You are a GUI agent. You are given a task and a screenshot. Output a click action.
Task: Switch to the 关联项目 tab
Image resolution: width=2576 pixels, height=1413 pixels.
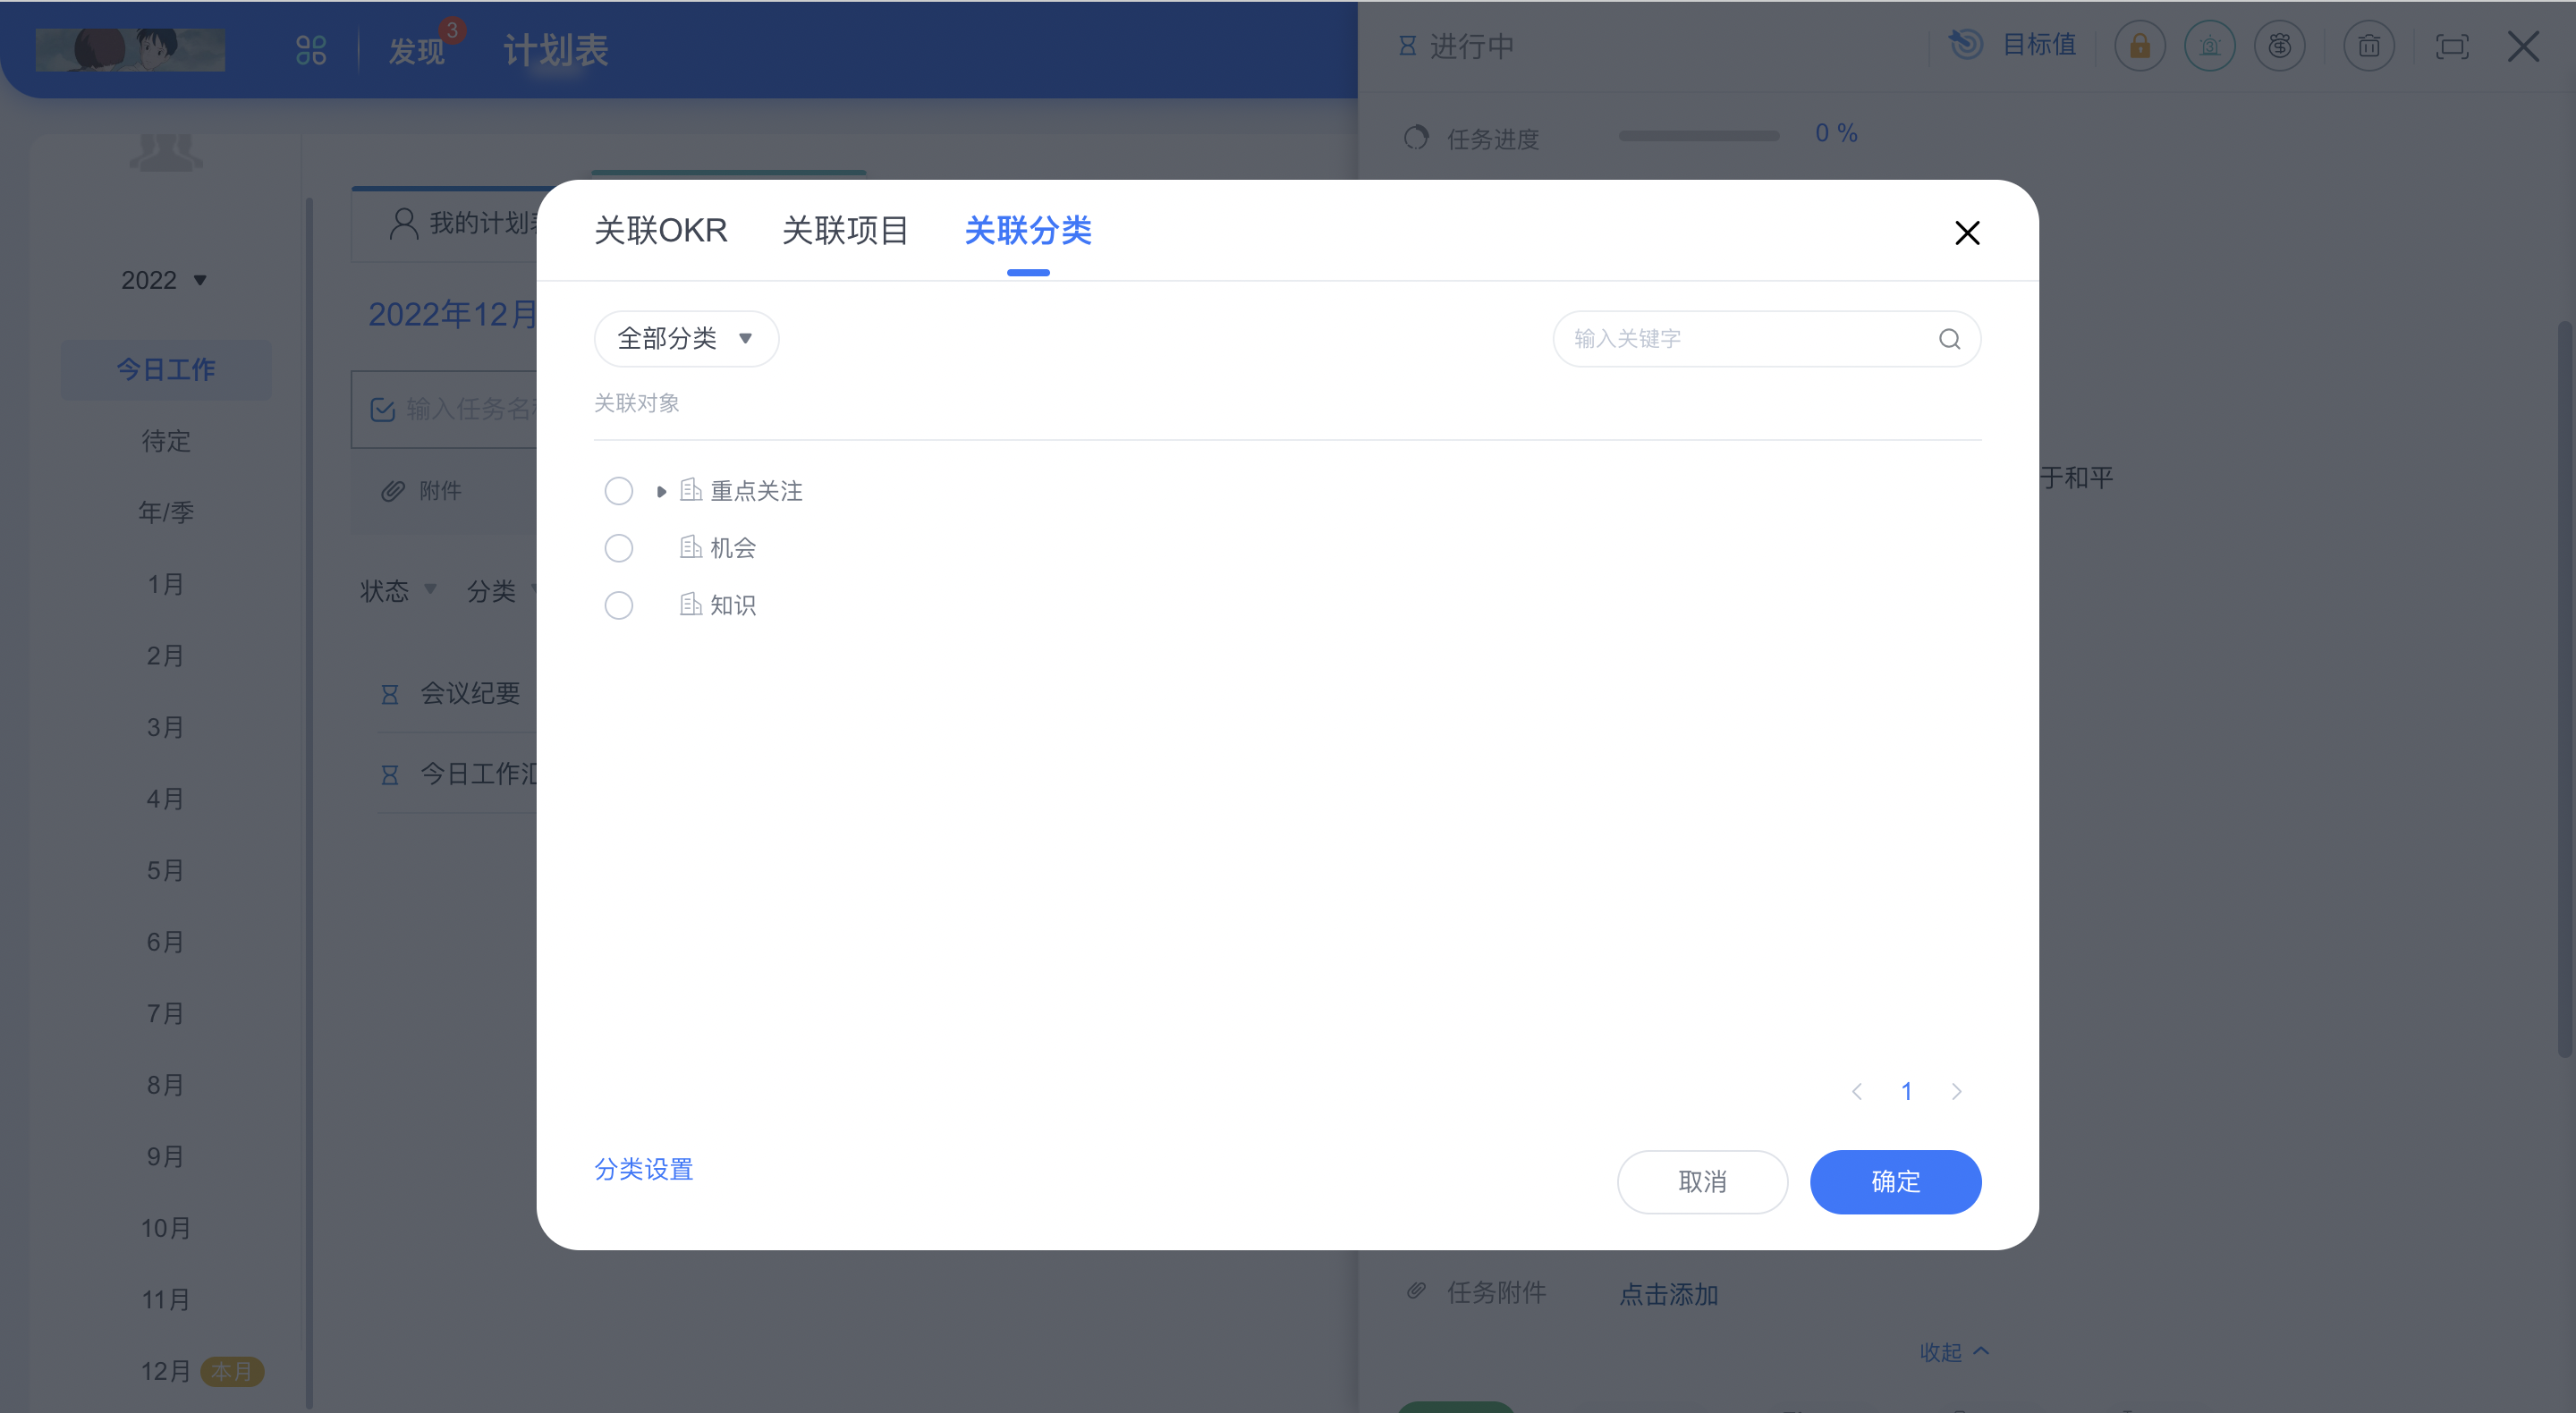click(844, 231)
